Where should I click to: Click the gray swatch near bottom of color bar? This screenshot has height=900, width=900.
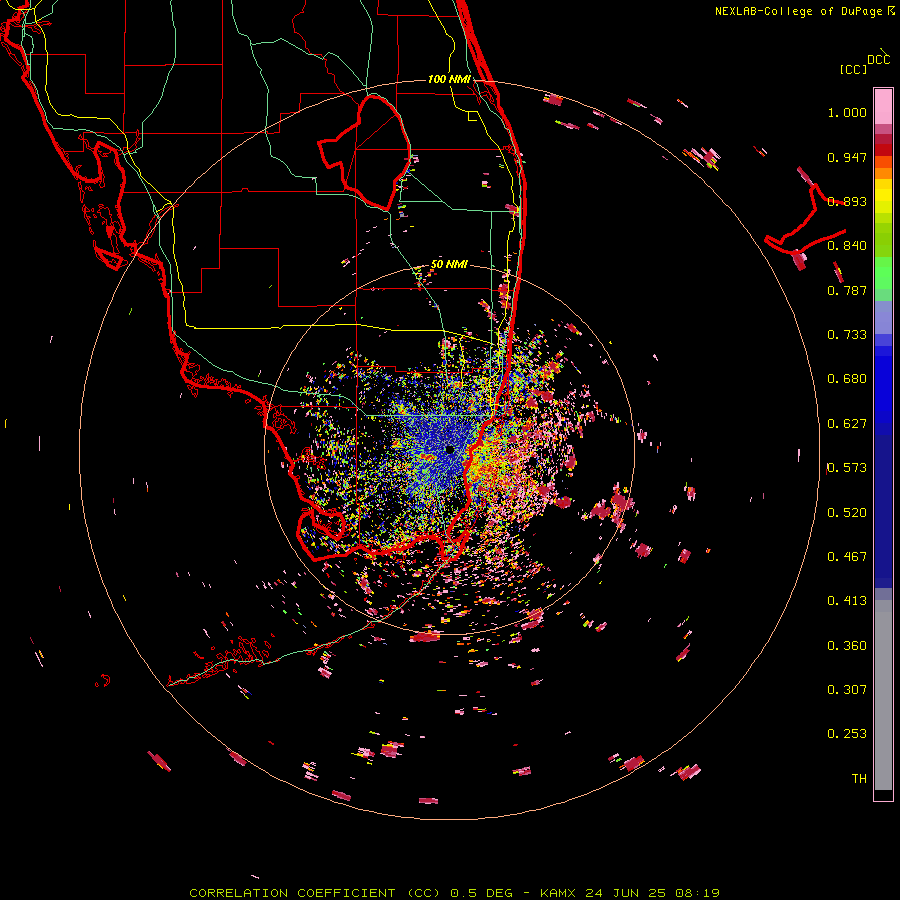pos(883,695)
